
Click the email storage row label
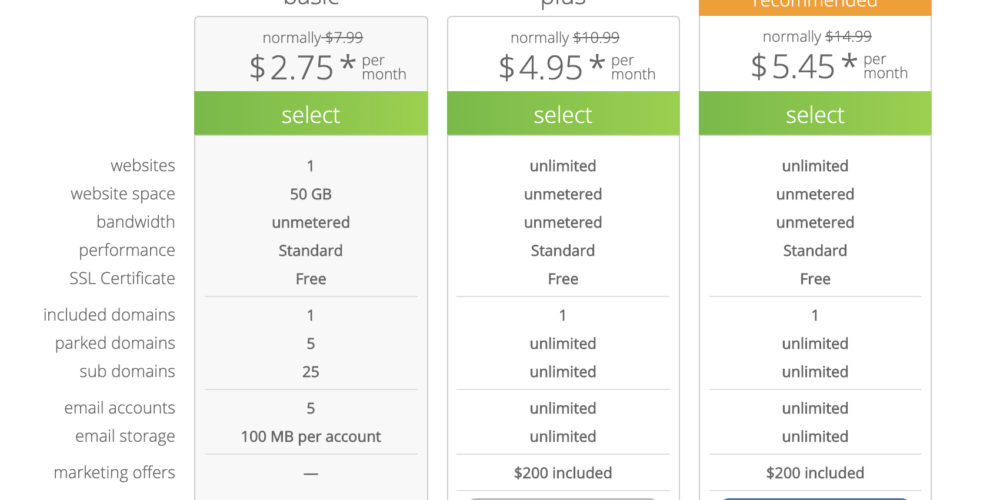125,436
